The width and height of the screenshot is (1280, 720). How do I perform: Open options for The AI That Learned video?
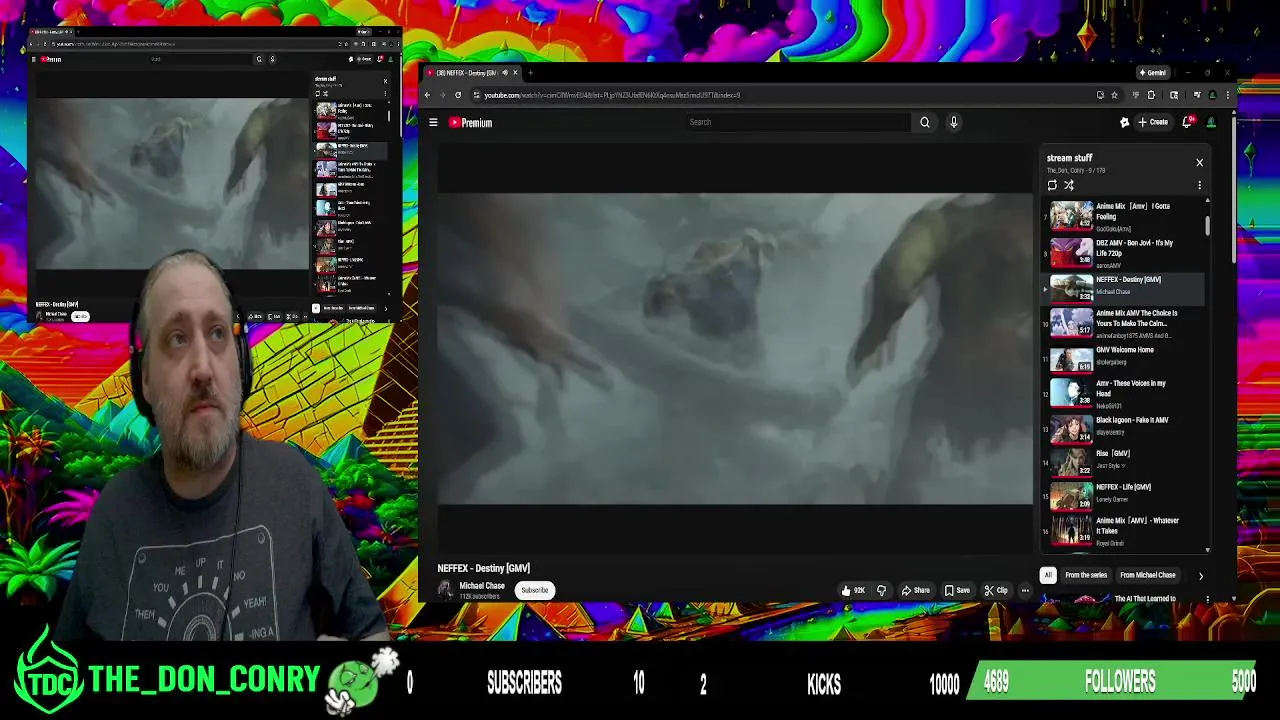point(1207,599)
